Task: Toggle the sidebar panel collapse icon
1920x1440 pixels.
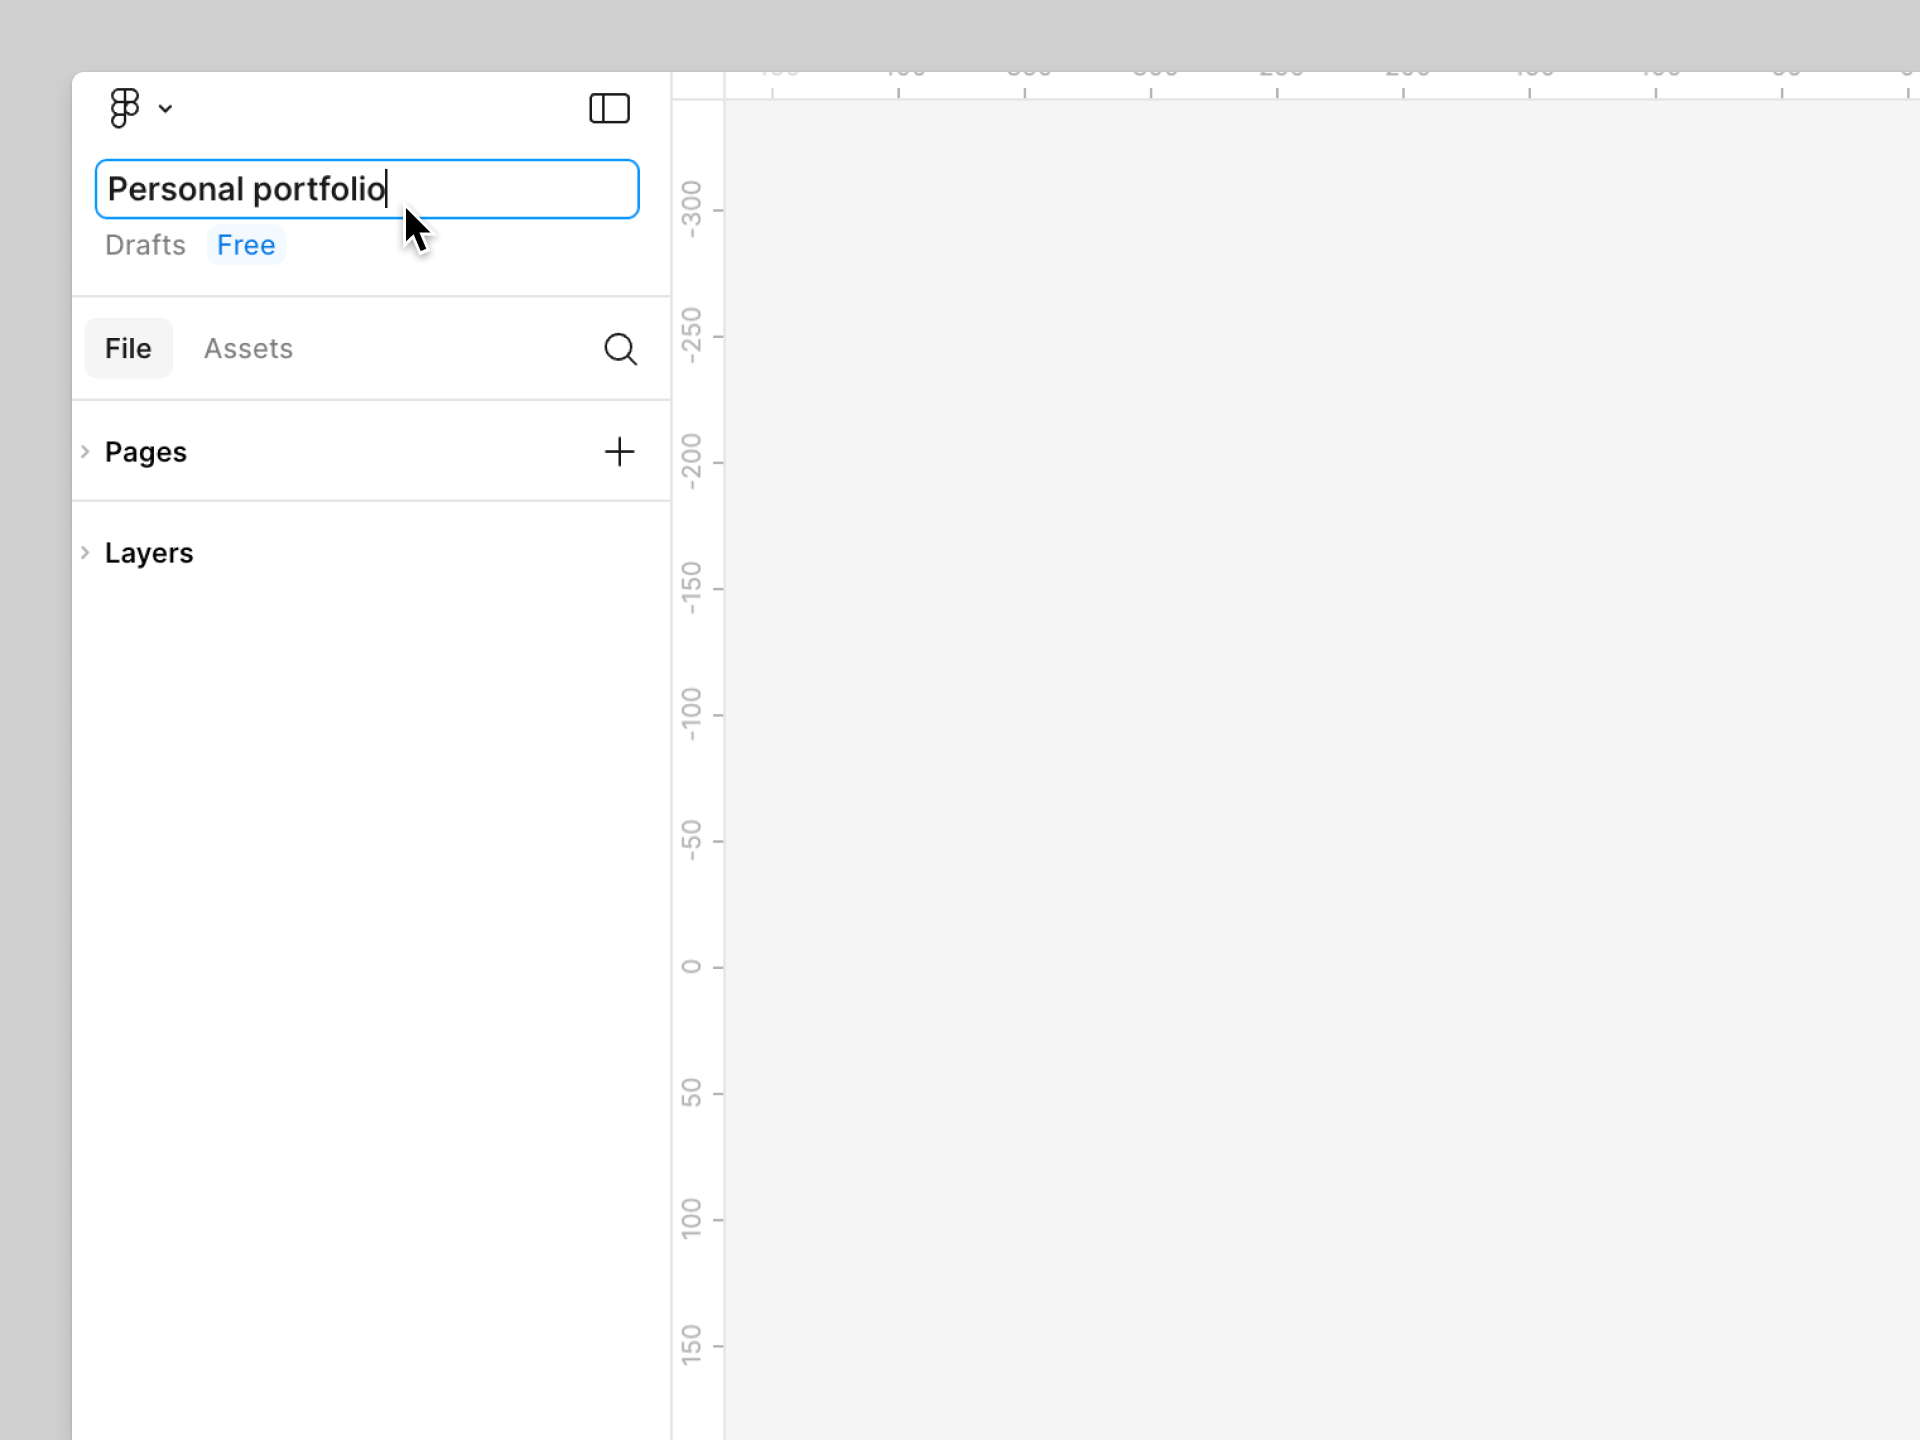Action: tap(609, 108)
